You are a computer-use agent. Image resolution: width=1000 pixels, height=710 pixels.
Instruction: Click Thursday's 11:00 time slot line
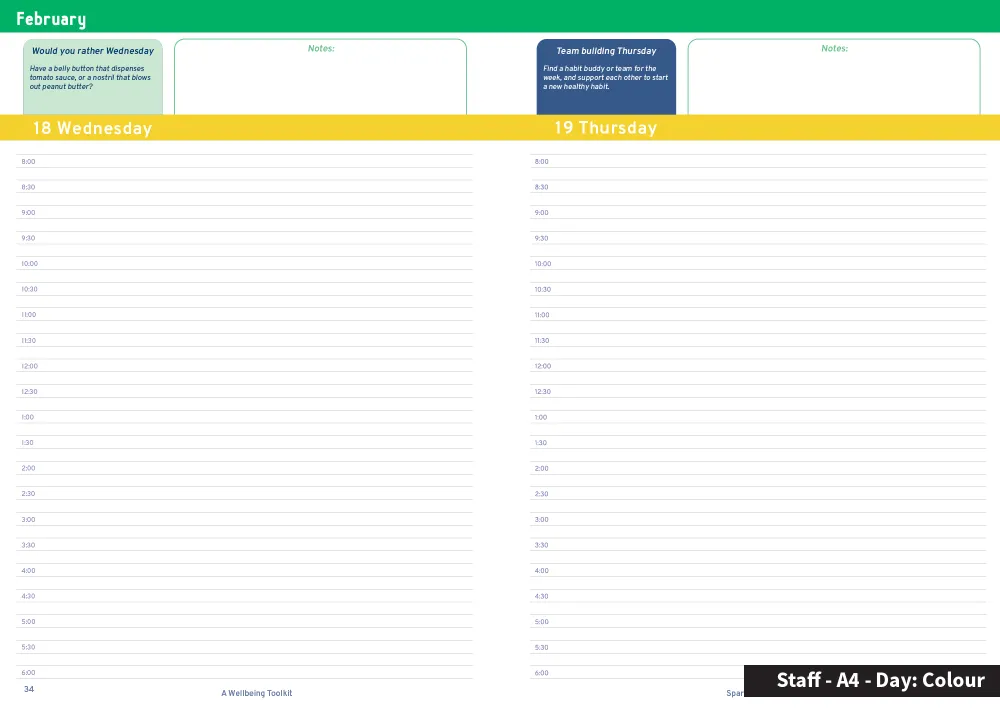[x=758, y=315]
